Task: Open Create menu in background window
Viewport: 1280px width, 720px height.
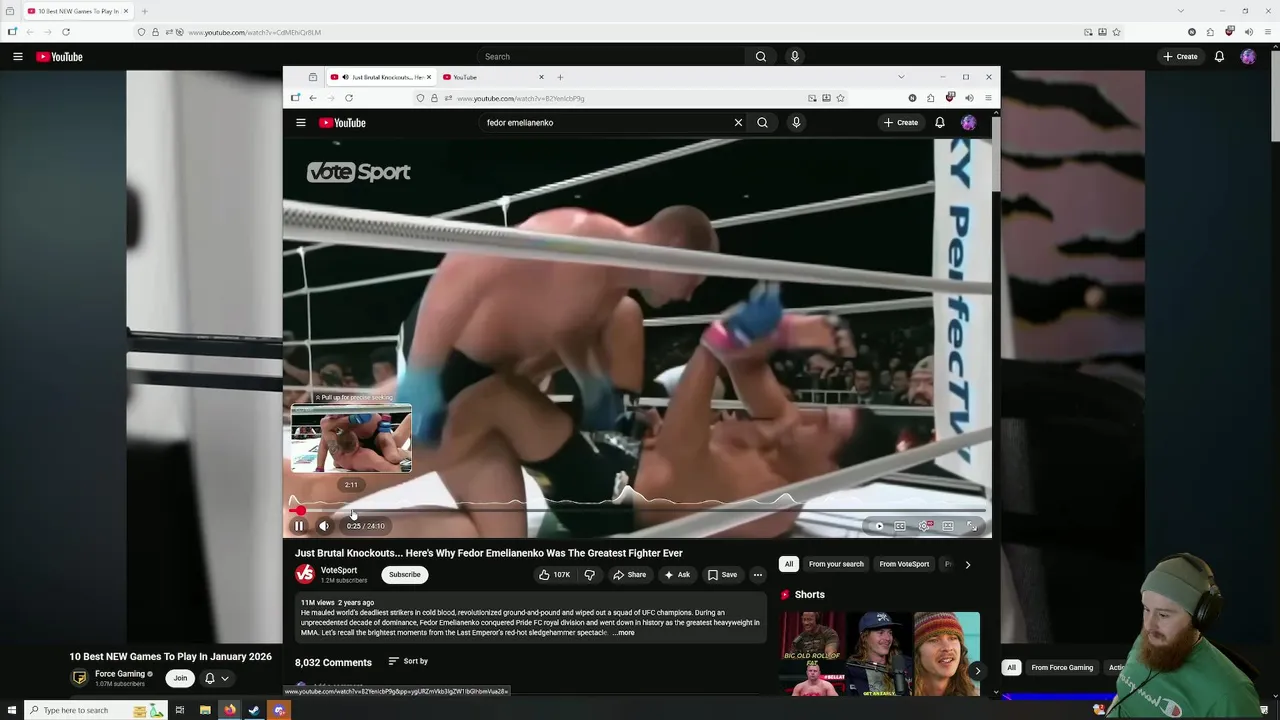Action: coord(1180,57)
